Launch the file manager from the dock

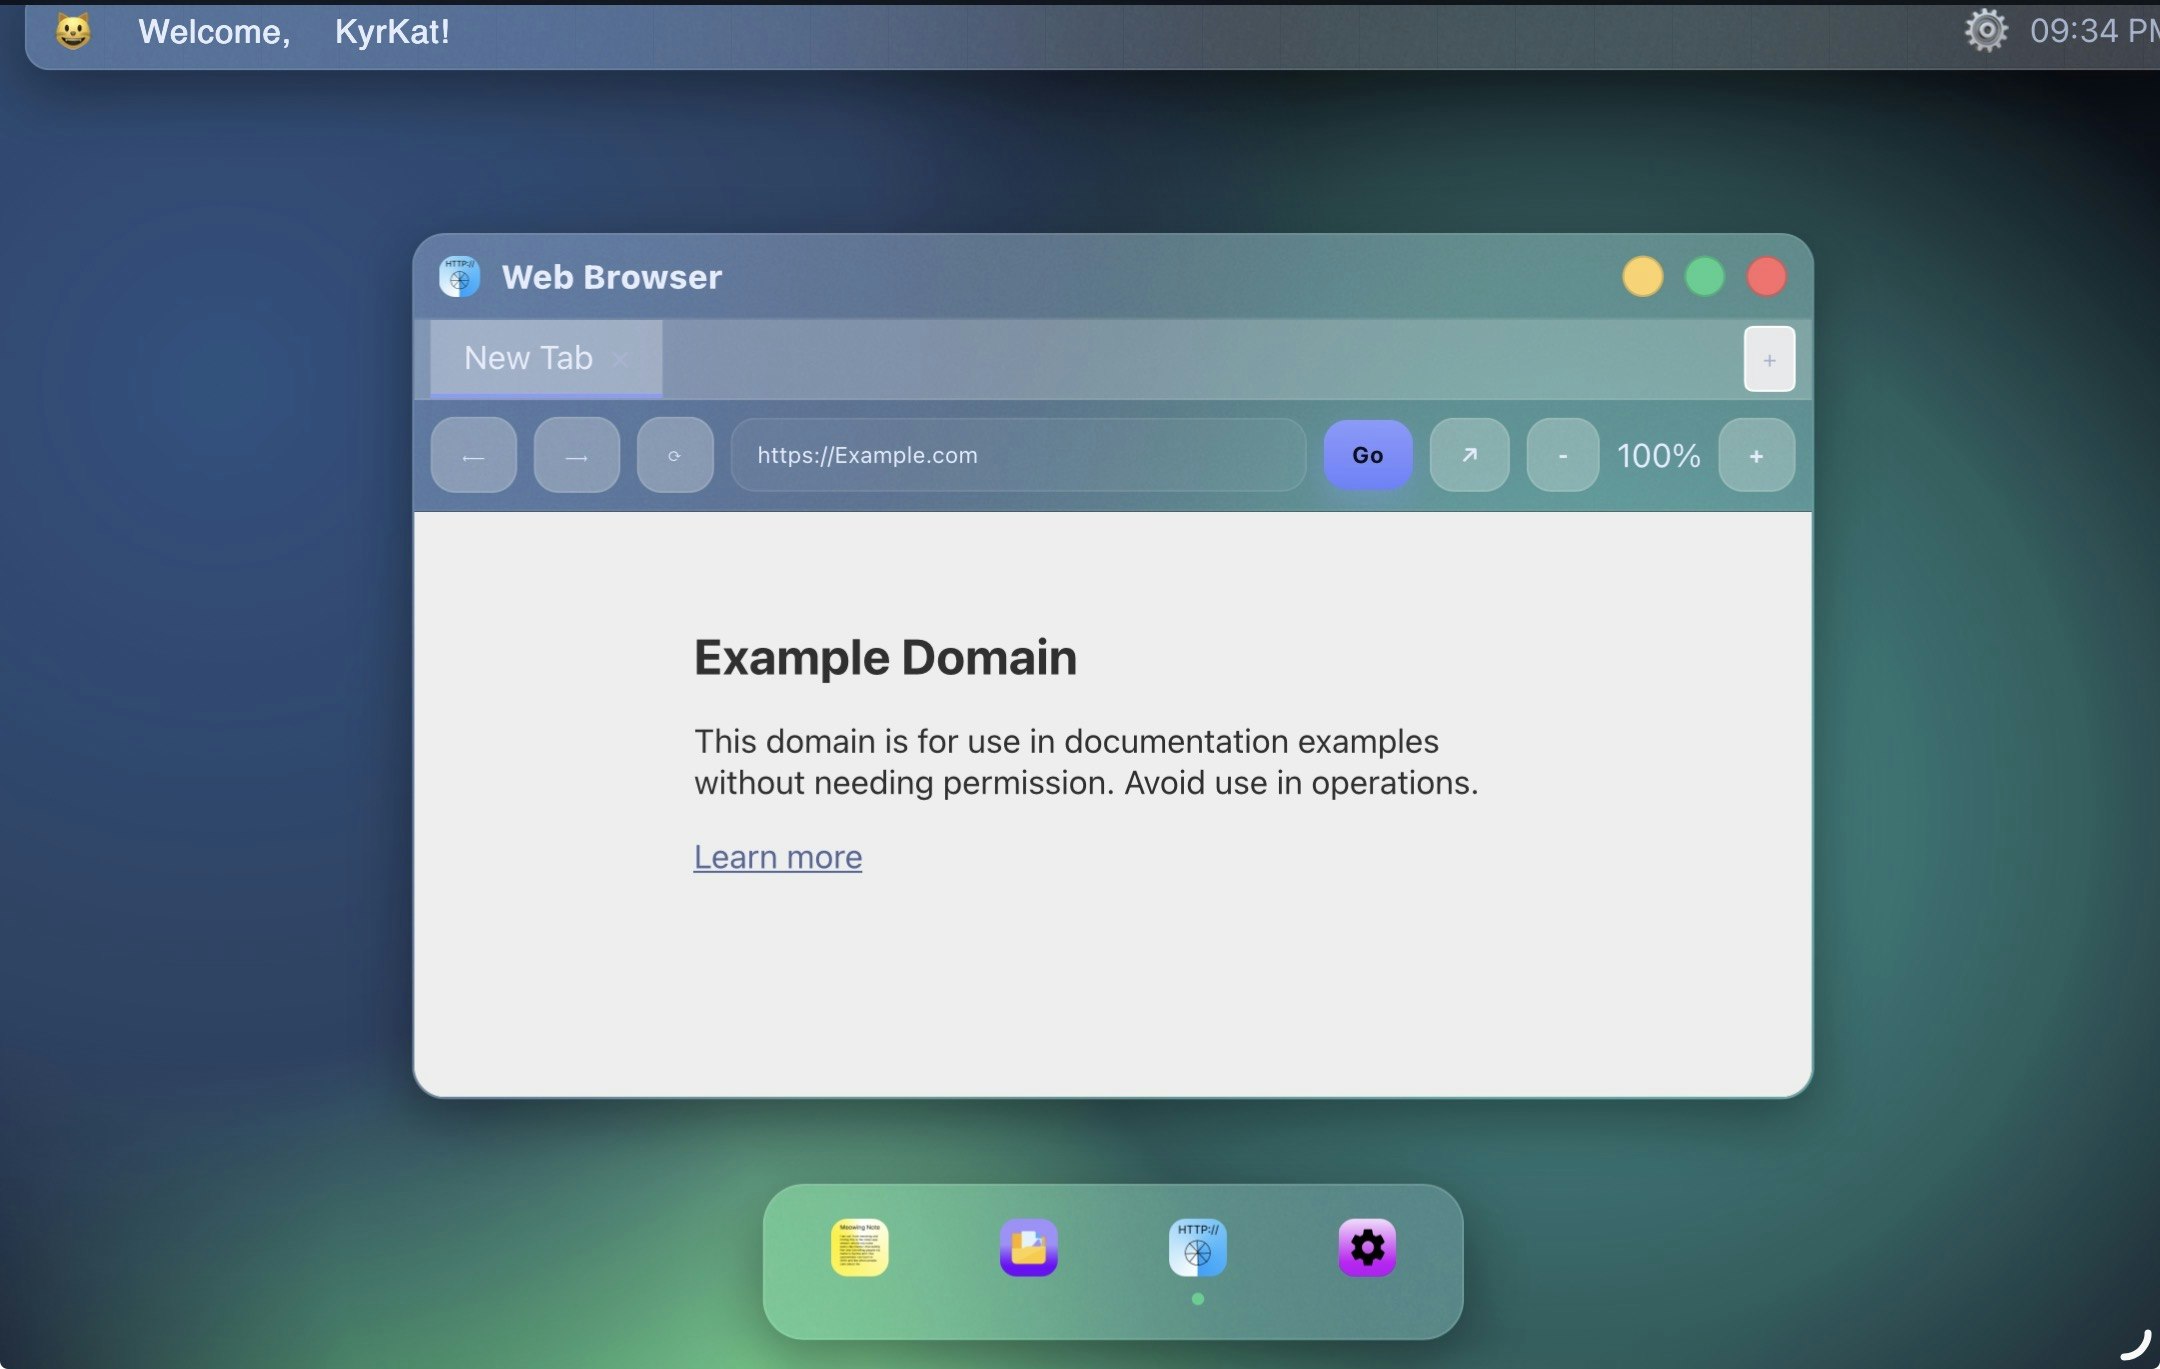click(1028, 1248)
